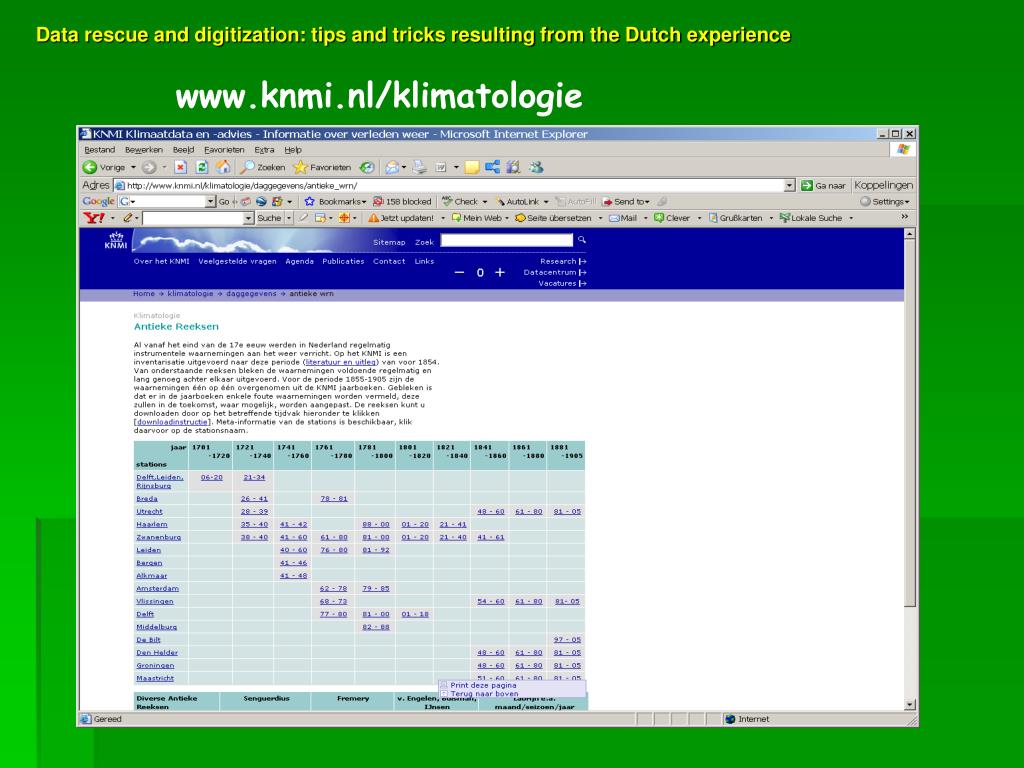Screen dimensions: 1024x768
Task: Click the klimatologie breadcrumb link
Action: (x=190, y=294)
